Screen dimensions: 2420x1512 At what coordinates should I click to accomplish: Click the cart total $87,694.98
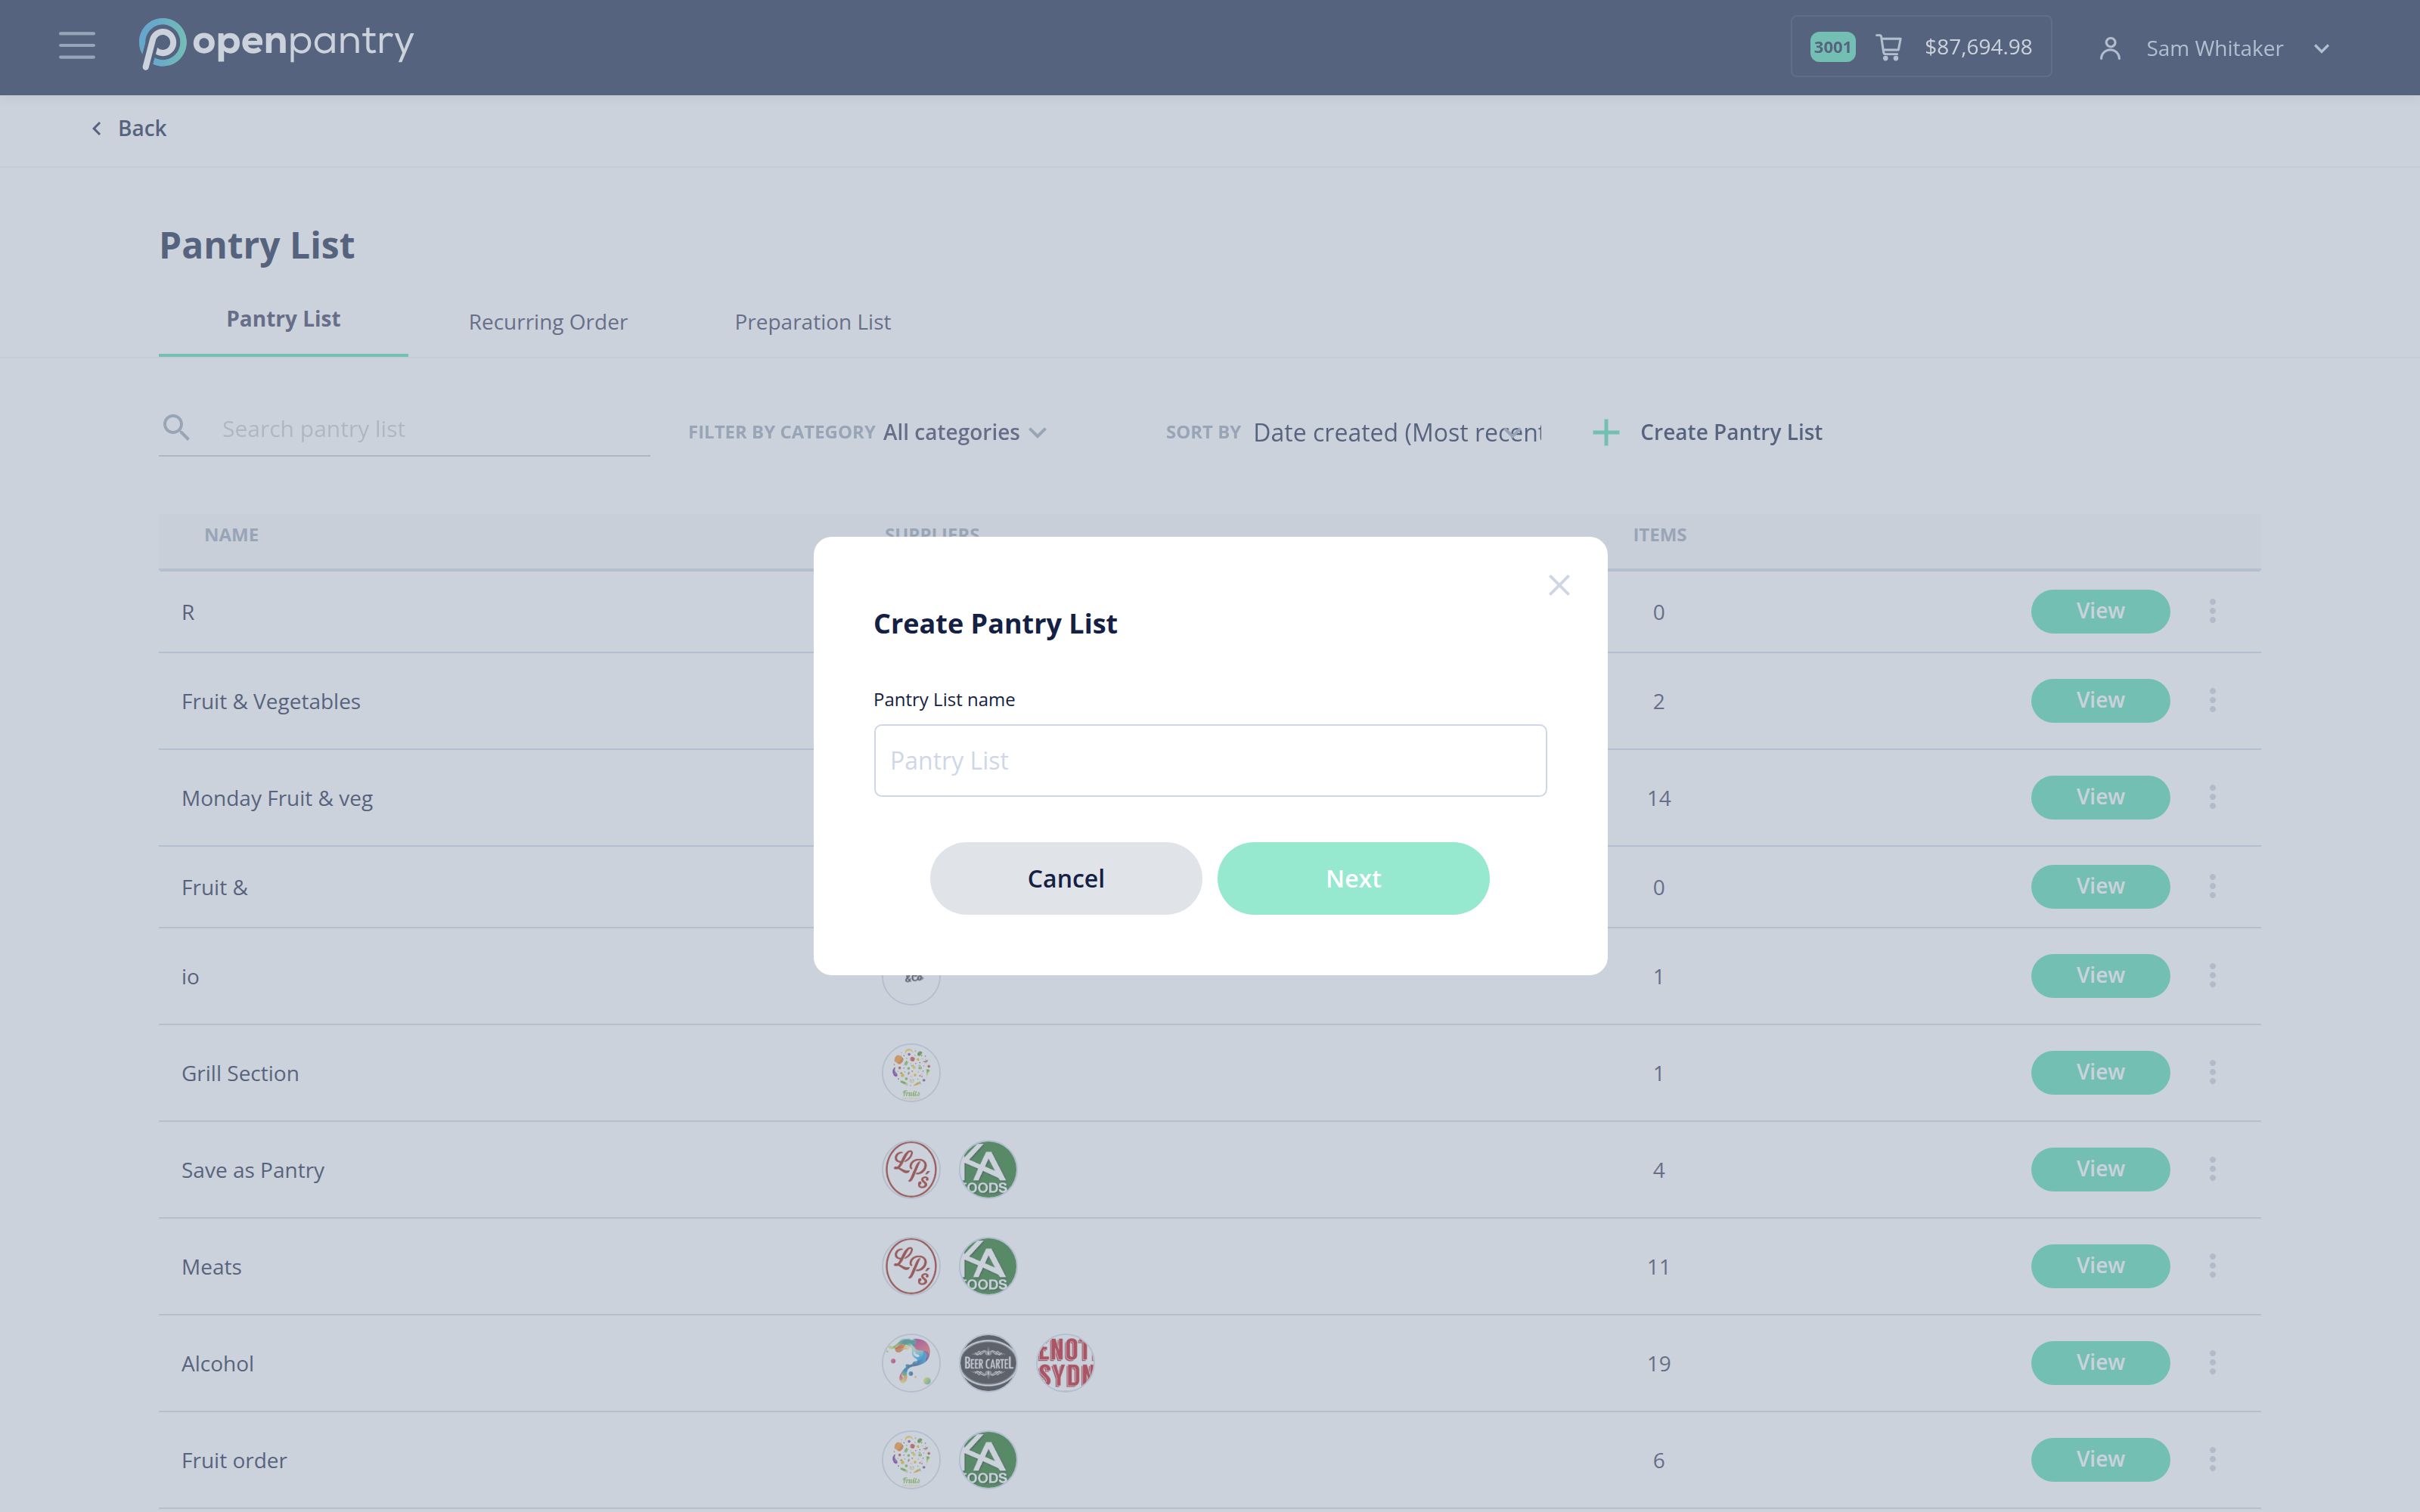[1978, 47]
